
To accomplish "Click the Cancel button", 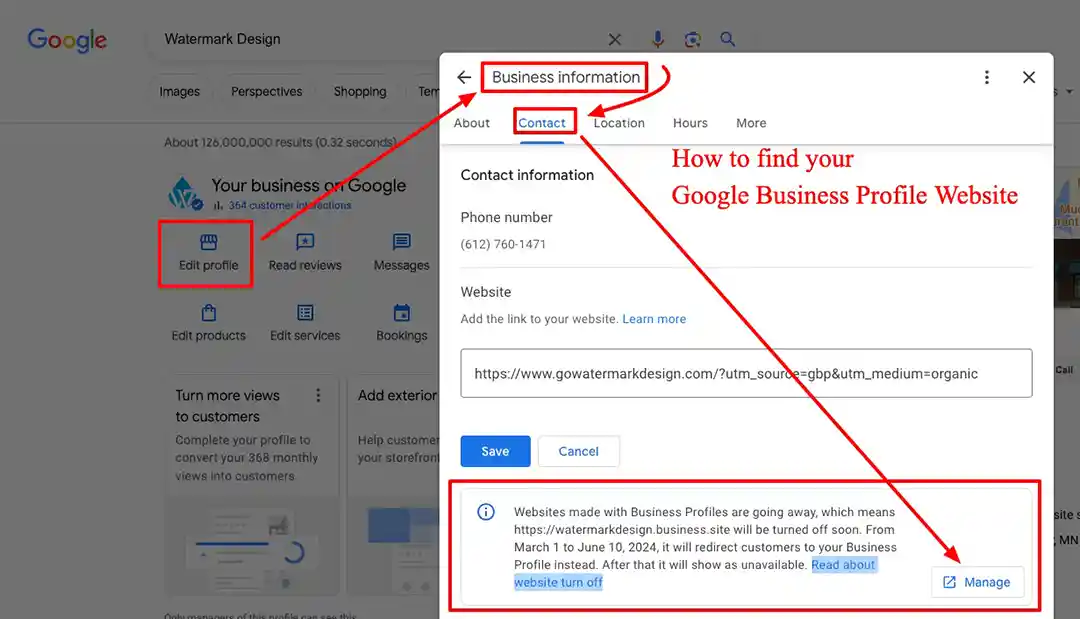I will click(579, 451).
